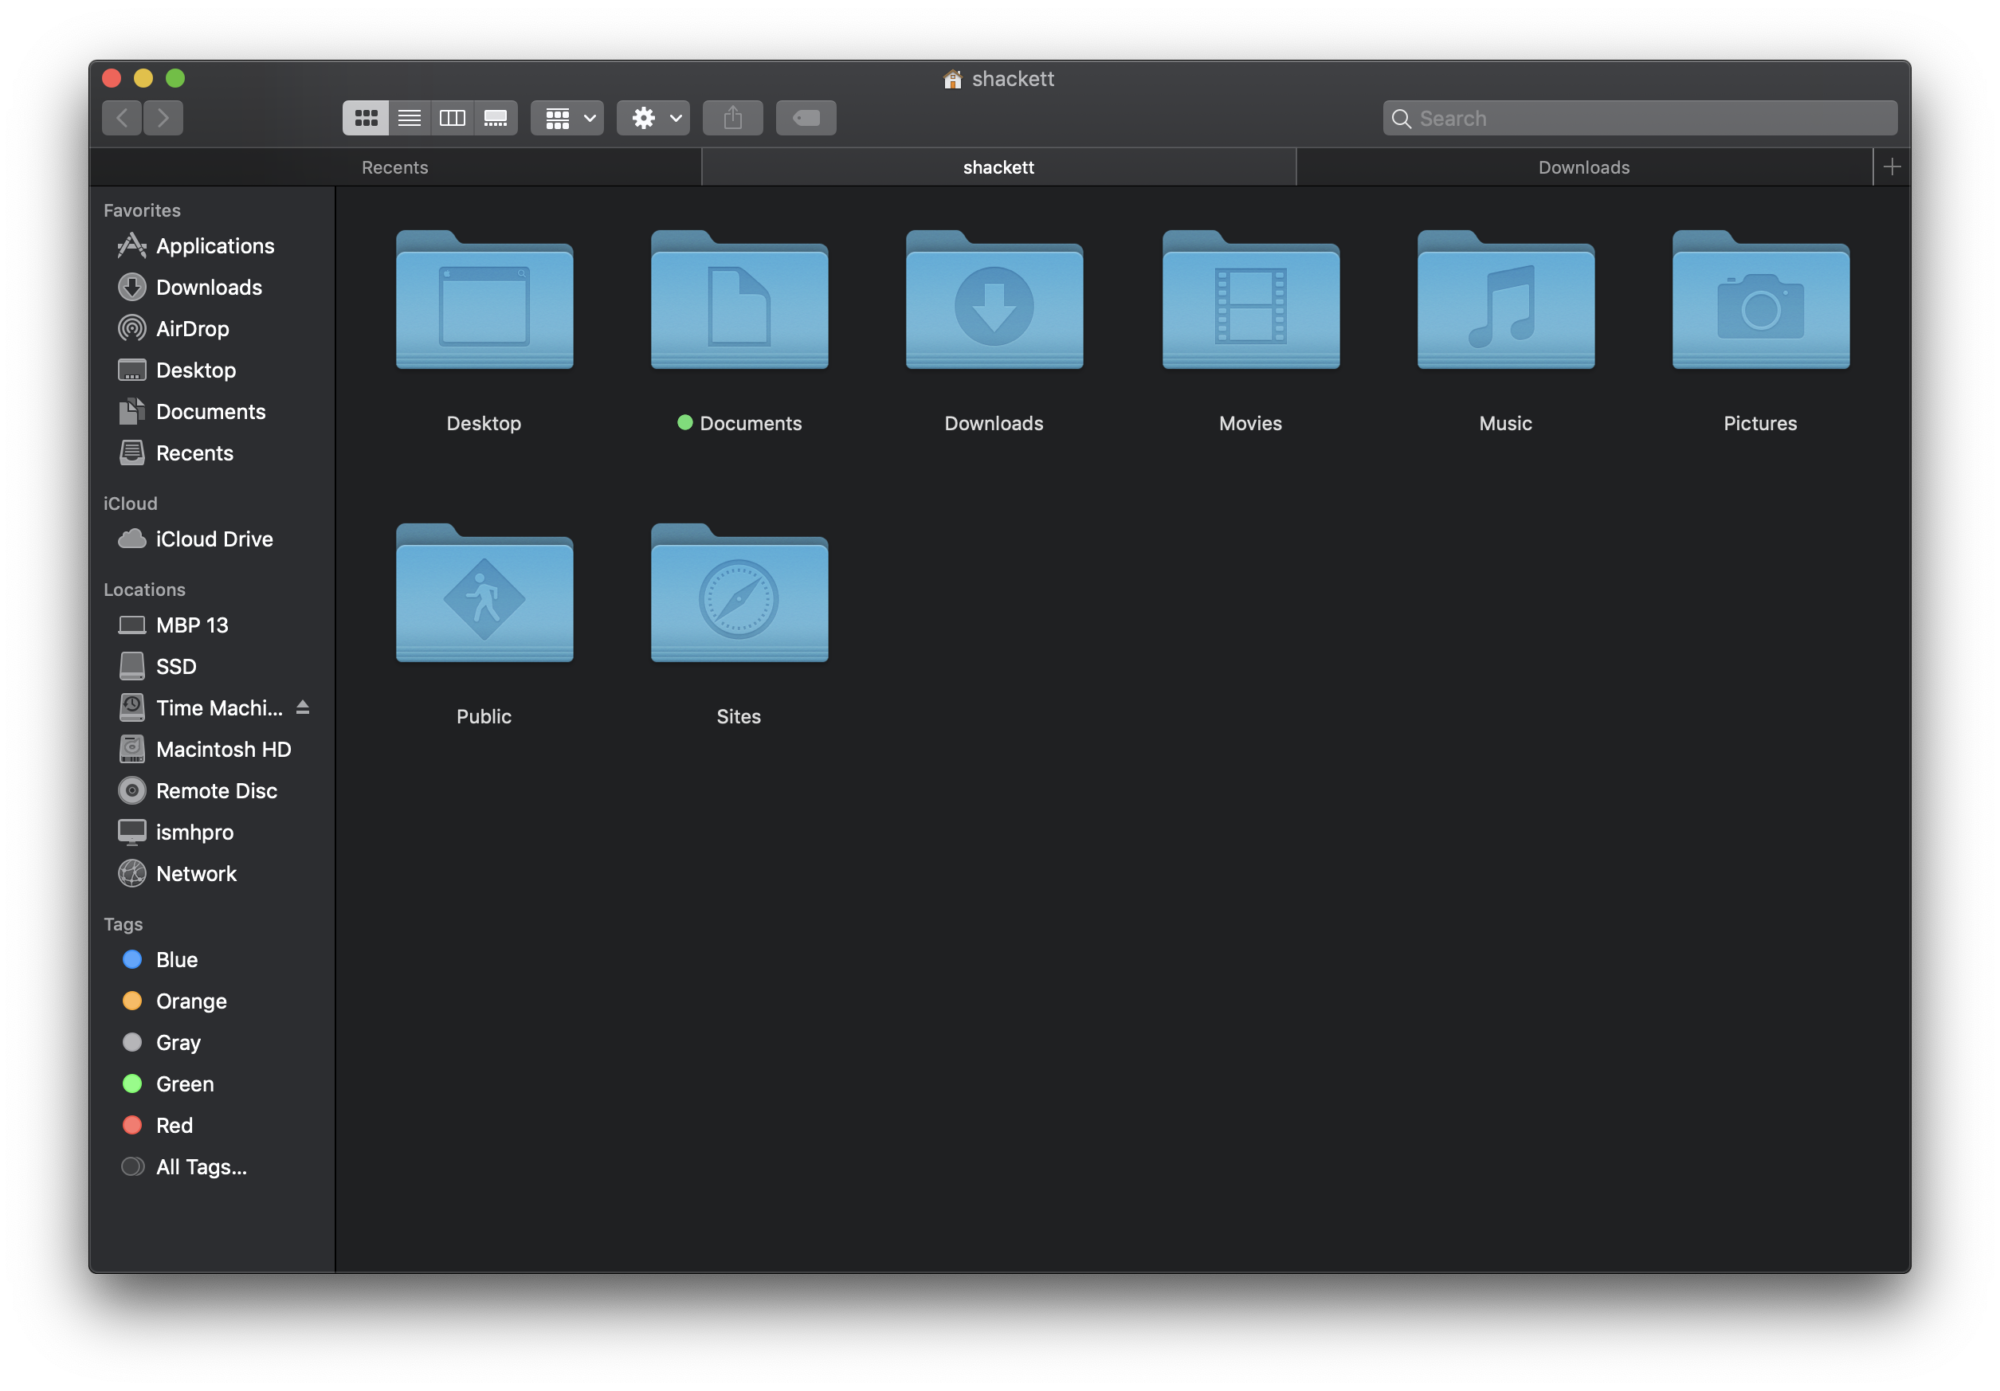Select the Movies folder
The height and width of the screenshot is (1391, 2000).
click(x=1250, y=302)
